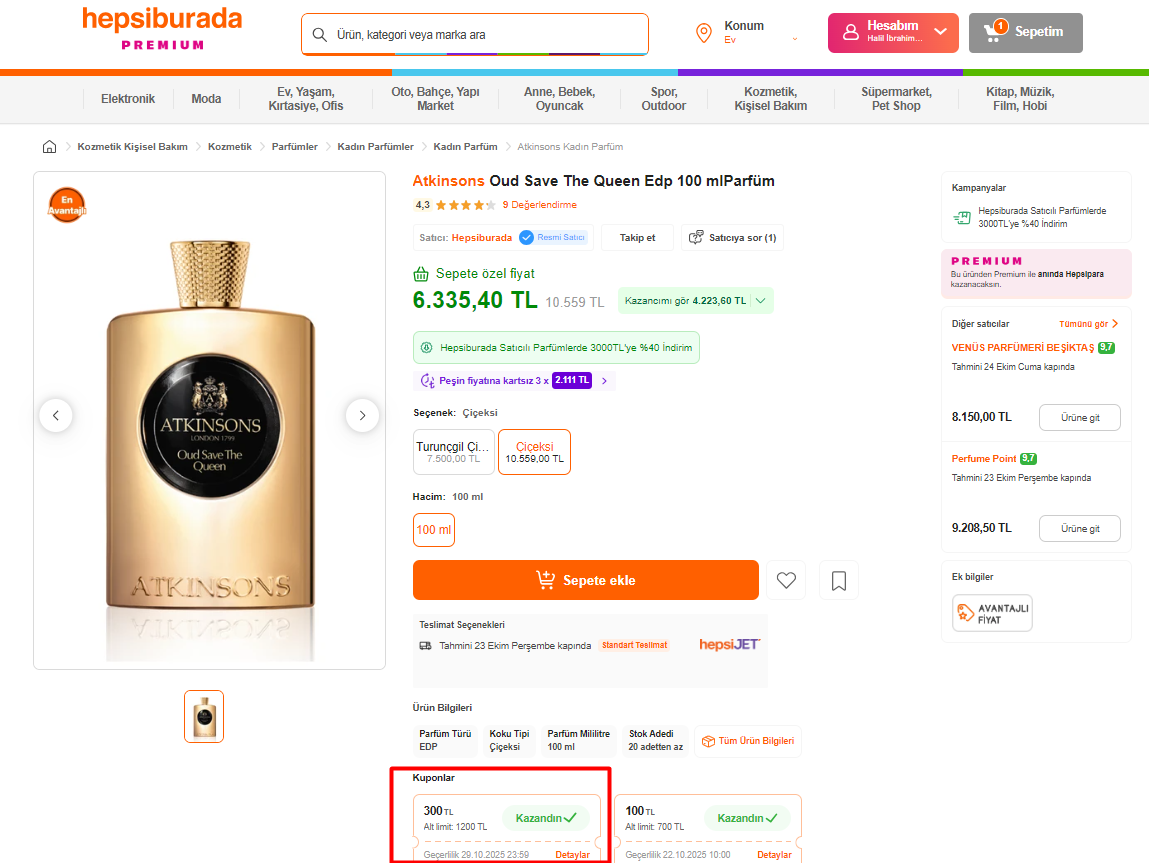This screenshot has height=863, width=1149.
Task: Open the Sepetim shopping cart
Action: pos(1025,33)
